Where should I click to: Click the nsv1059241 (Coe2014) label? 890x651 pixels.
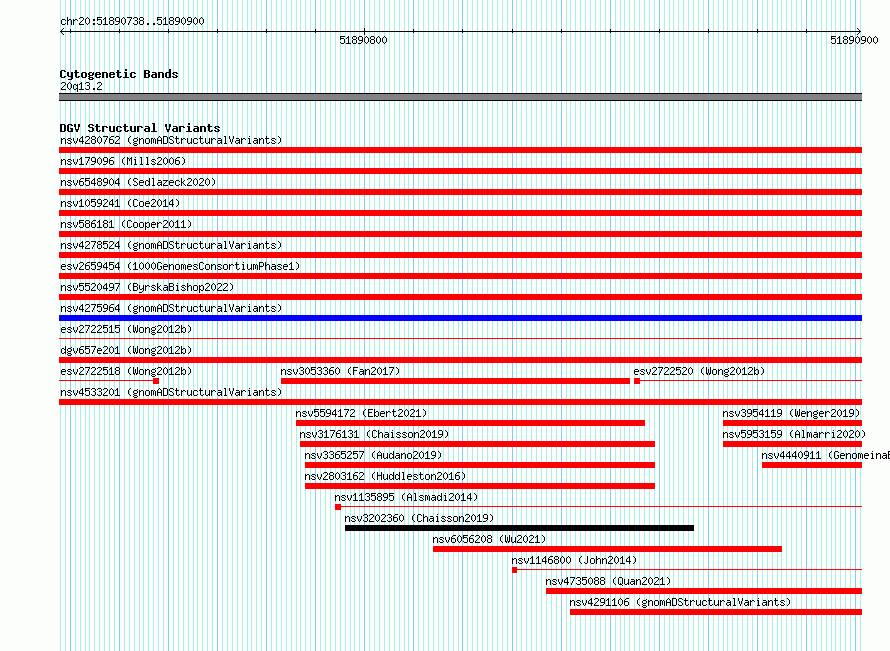coord(120,203)
